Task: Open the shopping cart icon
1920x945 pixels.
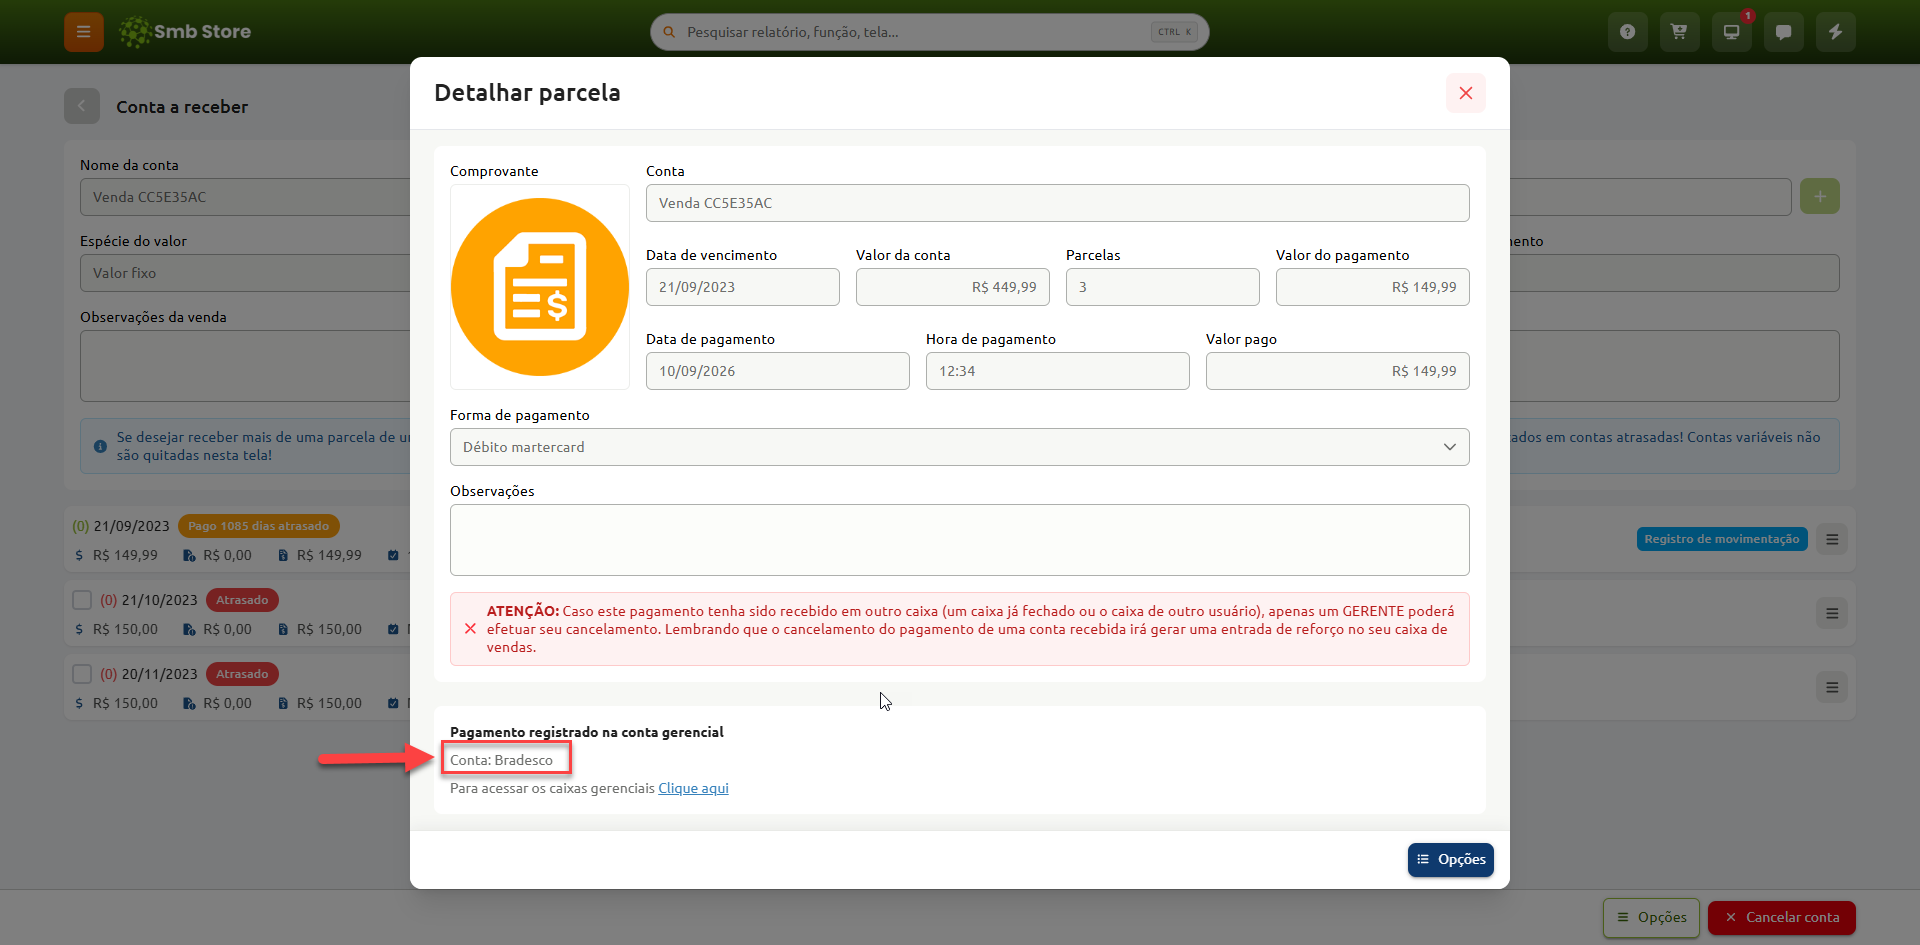Action: (1680, 32)
